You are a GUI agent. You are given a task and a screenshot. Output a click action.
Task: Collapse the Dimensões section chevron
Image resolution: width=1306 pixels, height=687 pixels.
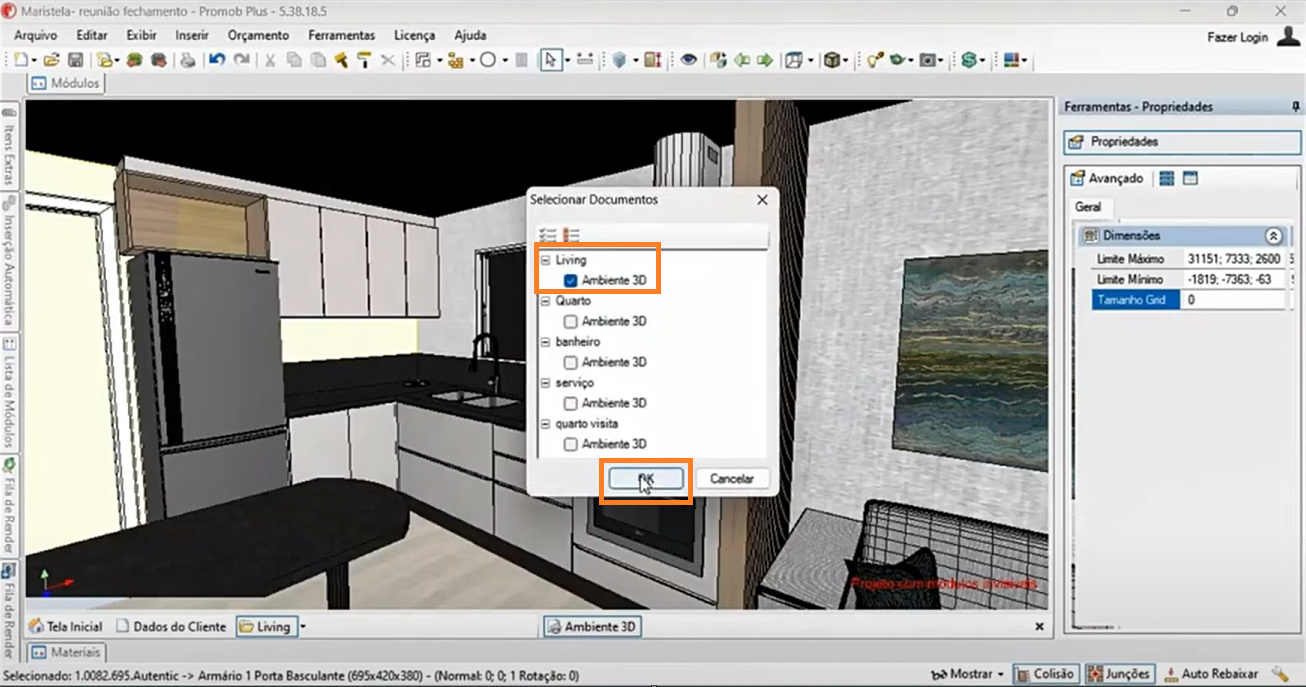pos(1273,236)
